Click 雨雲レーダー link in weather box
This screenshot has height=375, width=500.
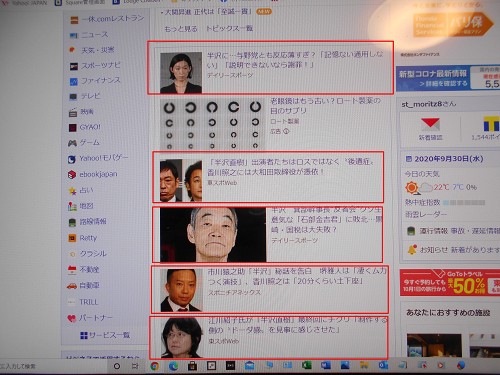[426, 214]
